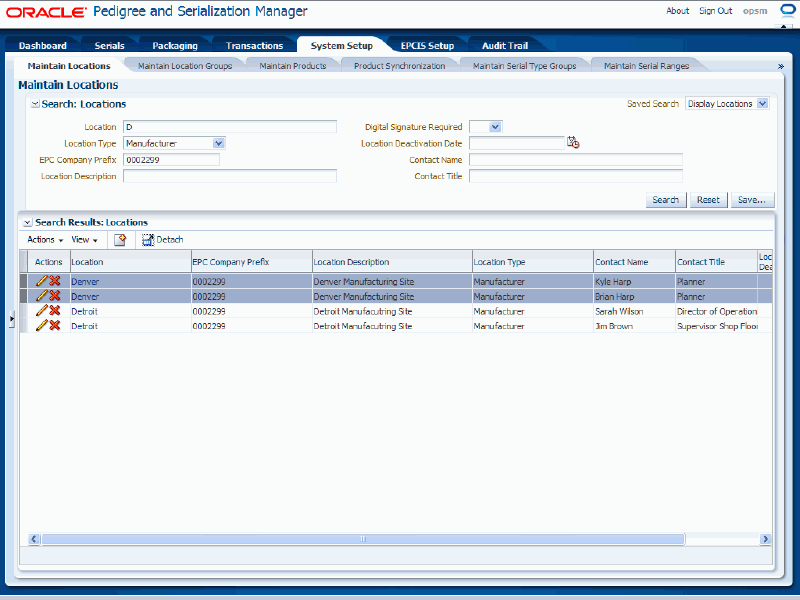Click the Reset button
The height and width of the screenshot is (600, 800).
[x=708, y=200]
